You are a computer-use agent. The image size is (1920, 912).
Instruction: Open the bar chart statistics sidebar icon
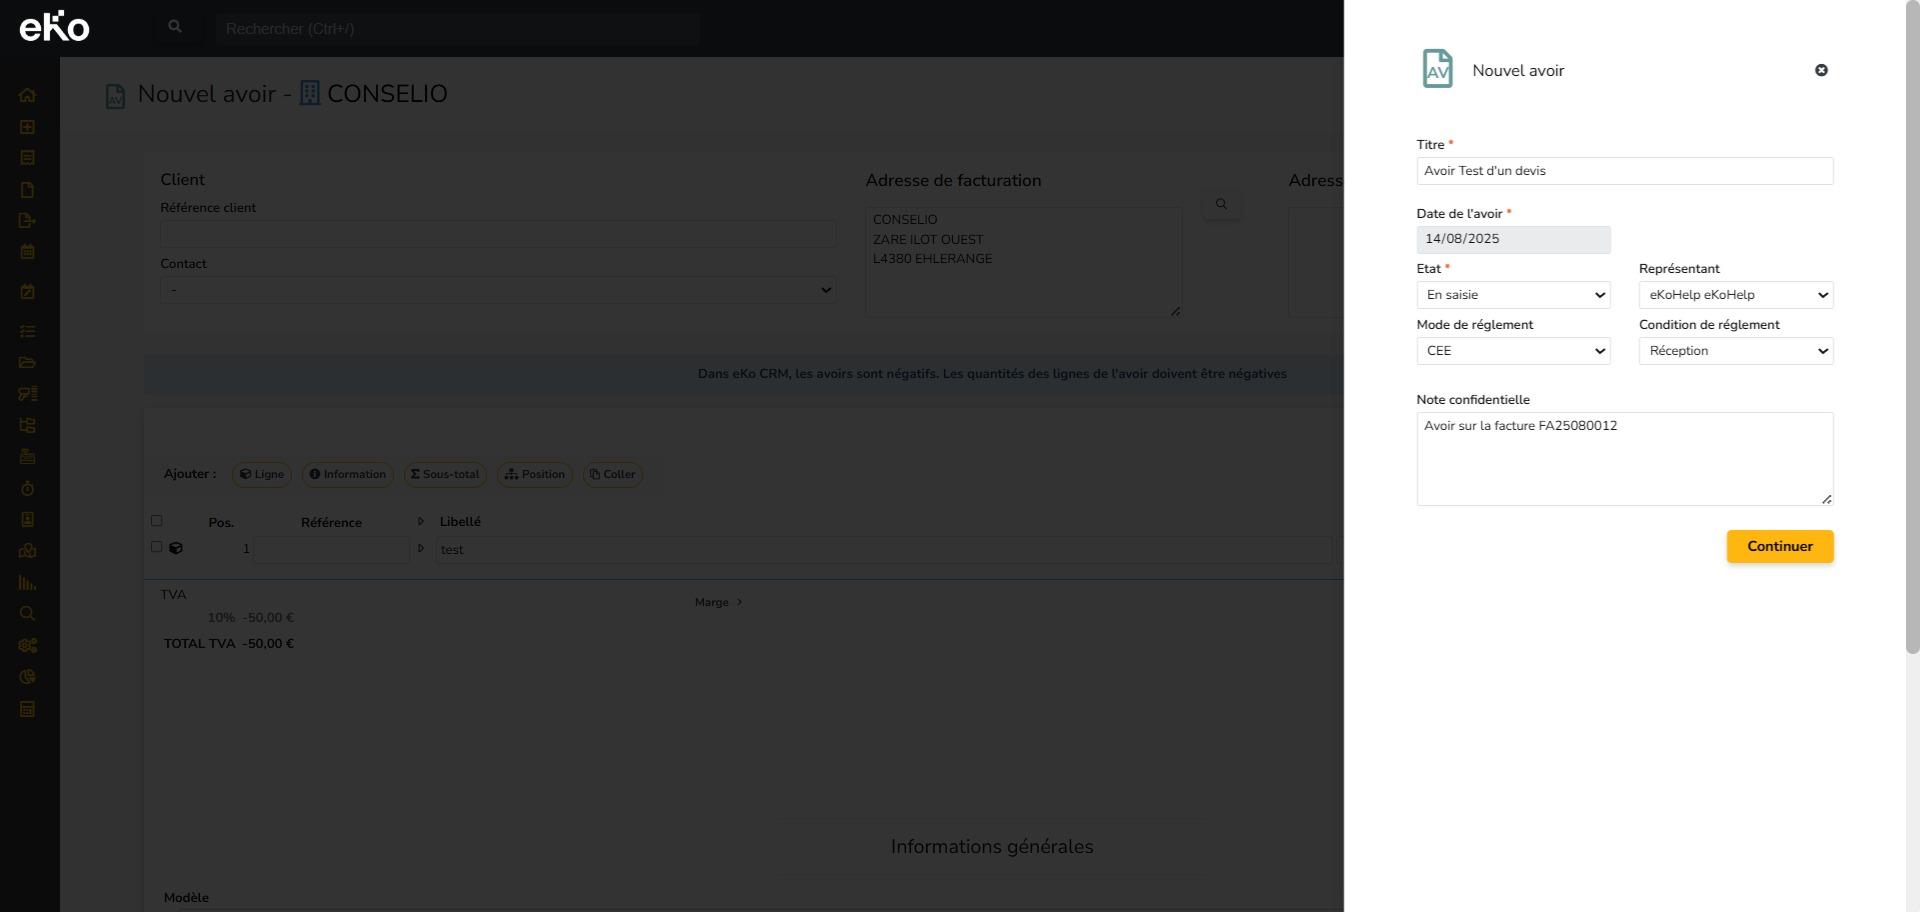pos(27,583)
